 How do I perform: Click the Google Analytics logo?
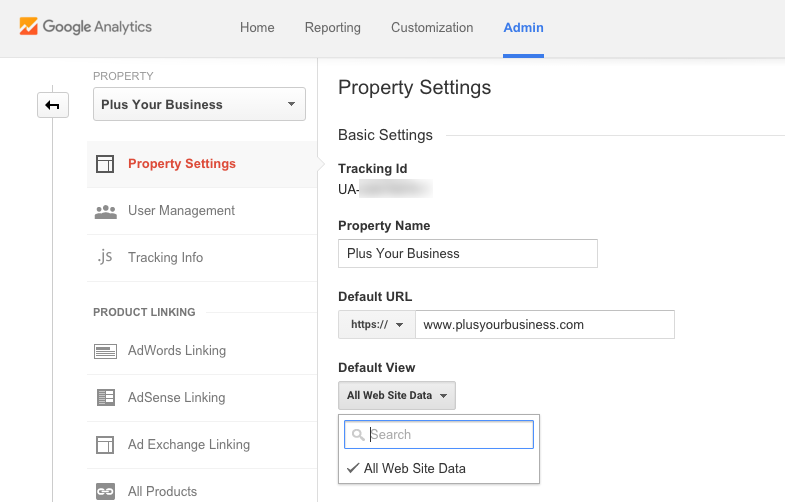point(86,27)
